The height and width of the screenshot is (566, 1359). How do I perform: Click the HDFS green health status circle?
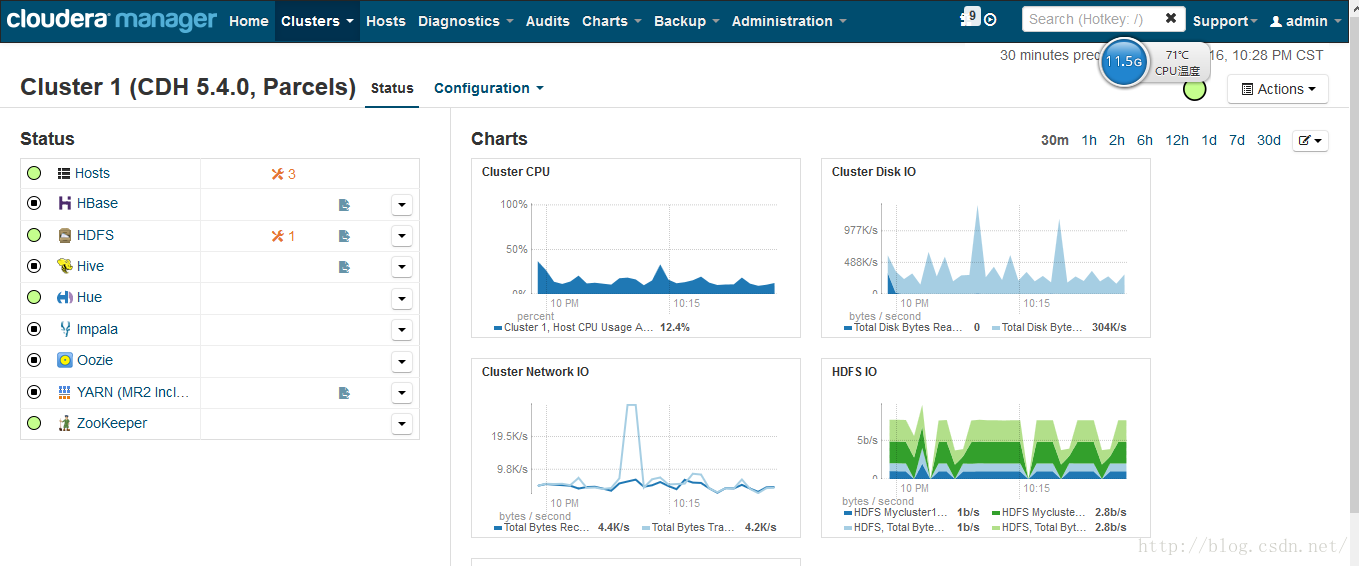(x=34, y=235)
